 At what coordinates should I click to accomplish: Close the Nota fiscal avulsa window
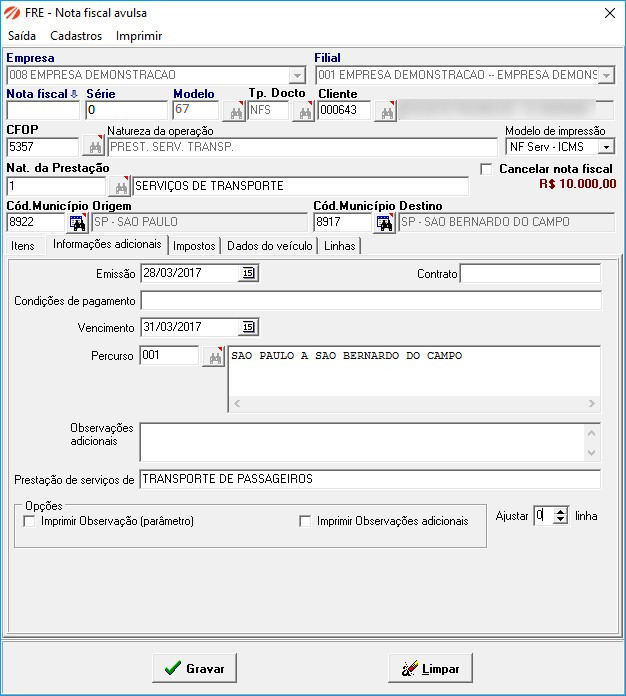tap(610, 13)
